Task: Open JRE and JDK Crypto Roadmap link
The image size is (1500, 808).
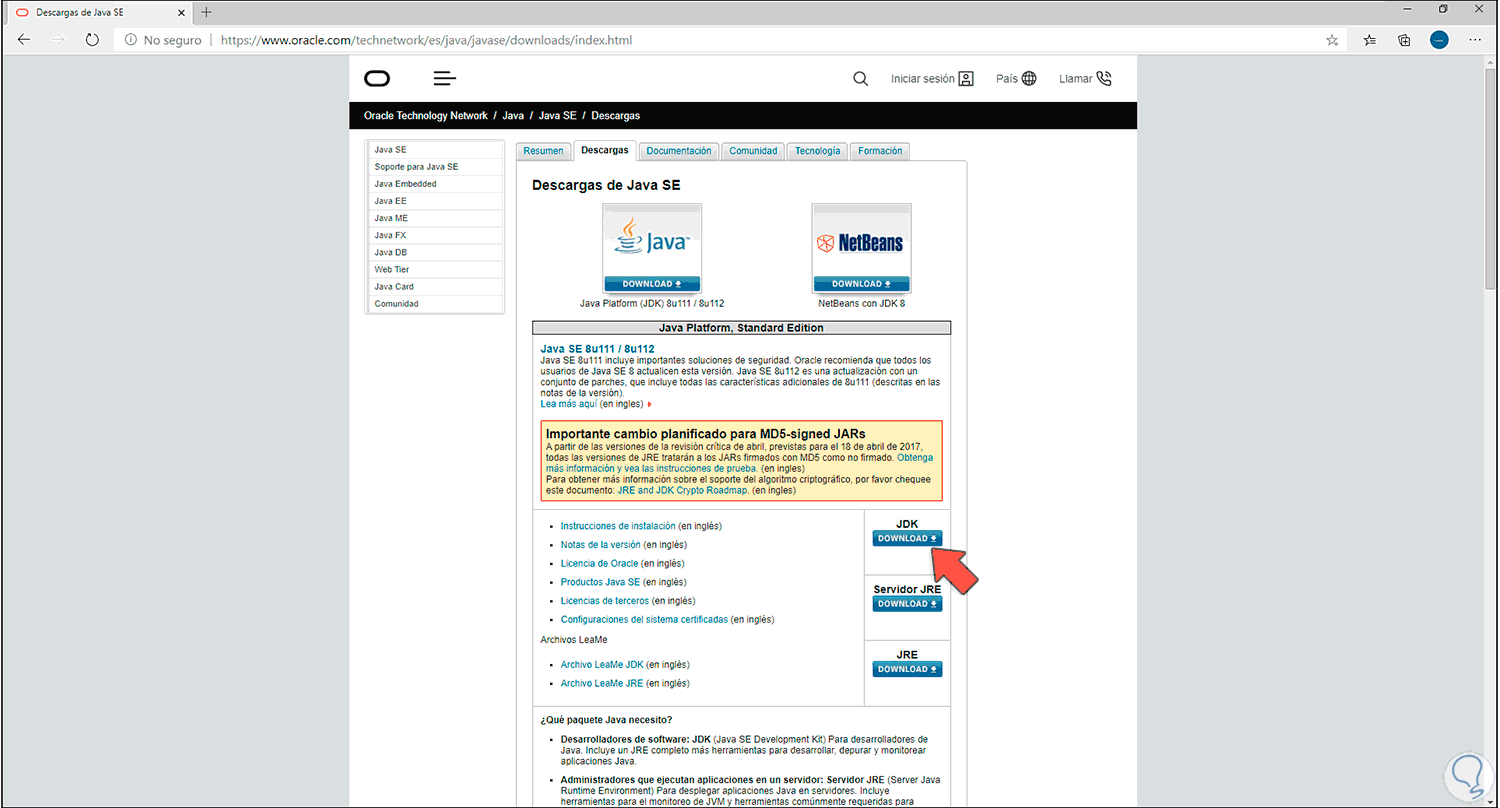Action: pyautogui.click(x=683, y=491)
